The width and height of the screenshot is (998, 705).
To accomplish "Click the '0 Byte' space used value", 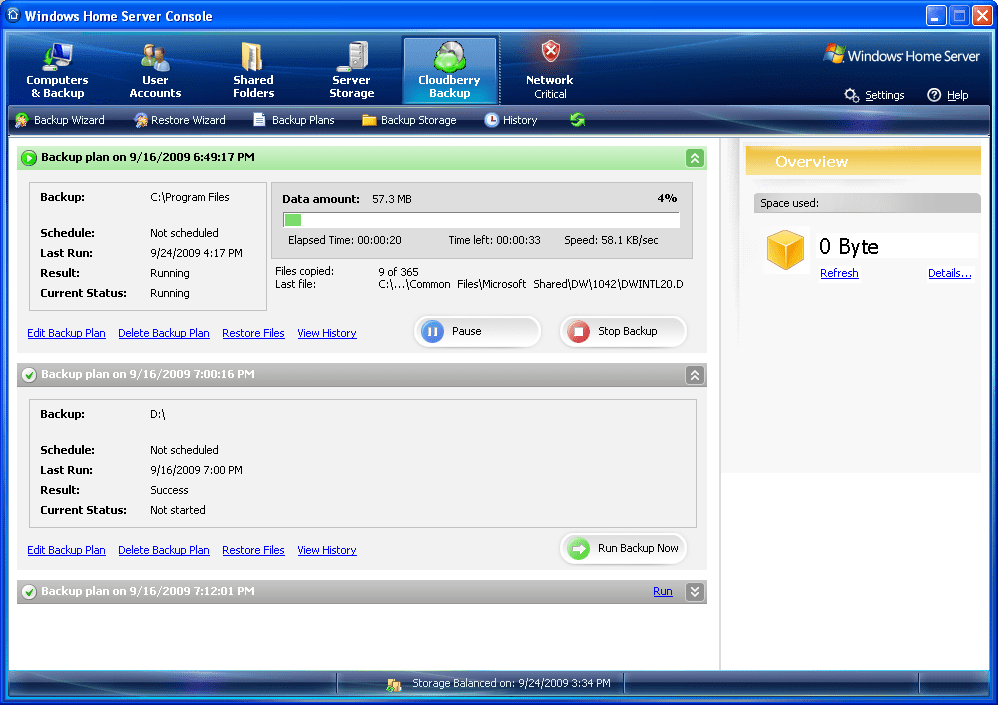I will 848,246.
